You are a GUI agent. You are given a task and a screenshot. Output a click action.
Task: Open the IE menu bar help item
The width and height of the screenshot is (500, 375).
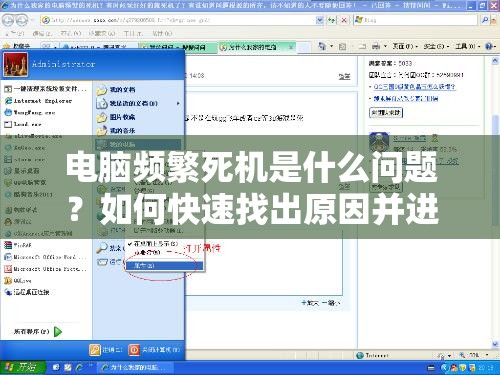coord(162,34)
